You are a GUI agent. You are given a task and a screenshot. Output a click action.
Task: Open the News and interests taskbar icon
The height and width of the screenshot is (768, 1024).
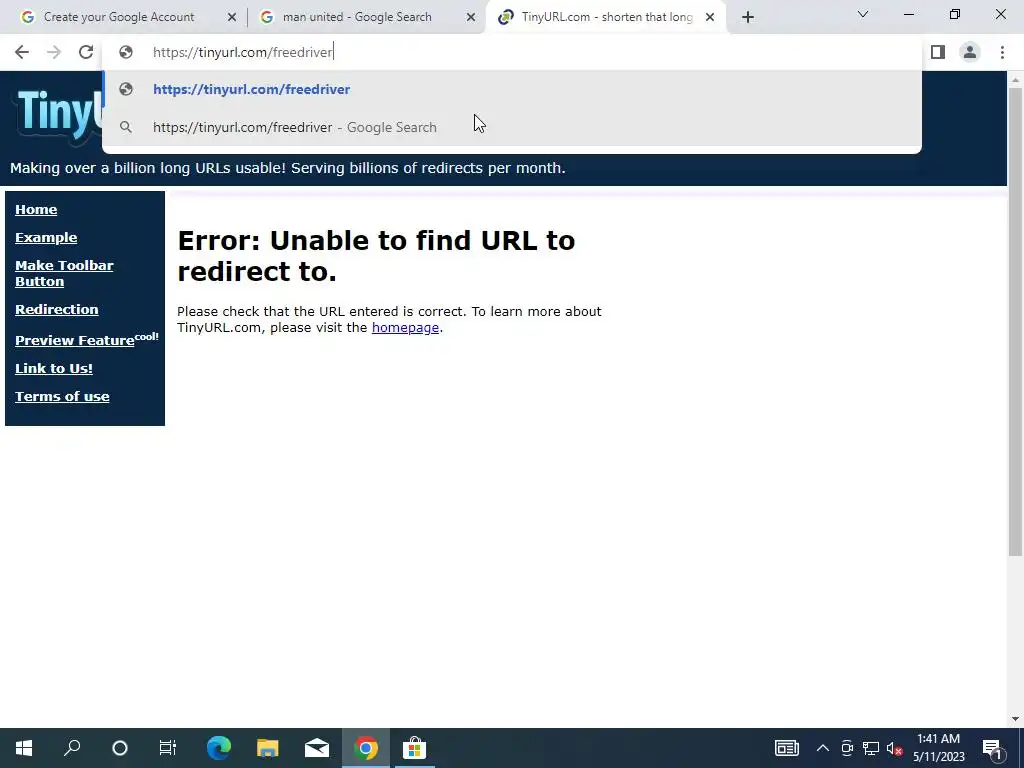[x=787, y=748]
